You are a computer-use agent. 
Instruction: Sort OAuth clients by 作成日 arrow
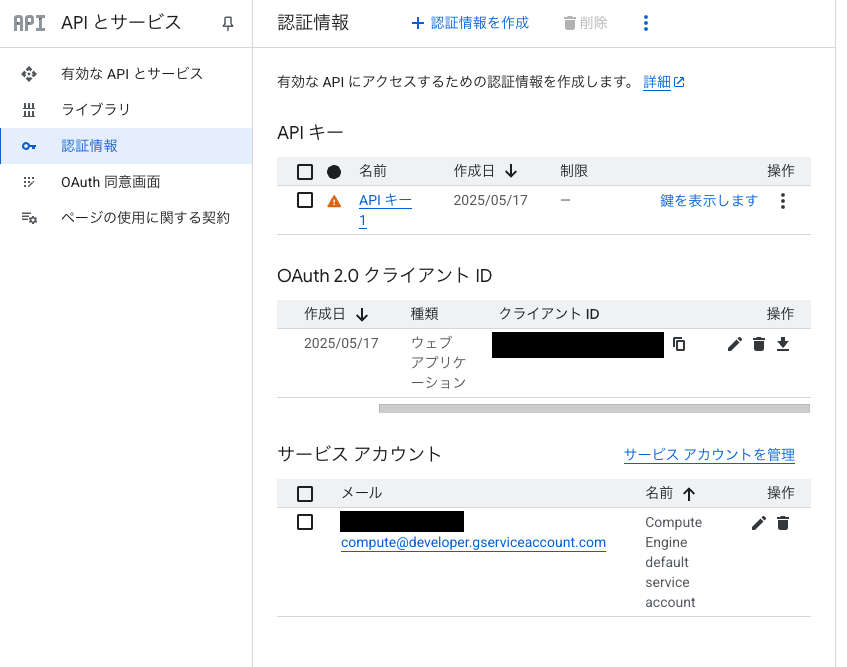point(362,314)
